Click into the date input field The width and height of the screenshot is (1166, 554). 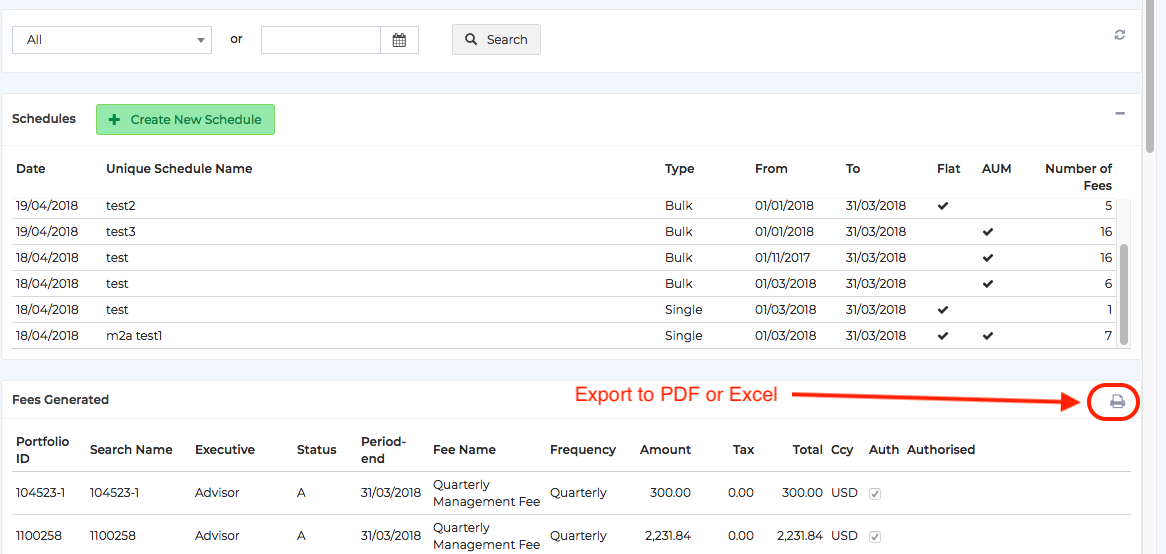pyautogui.click(x=320, y=40)
